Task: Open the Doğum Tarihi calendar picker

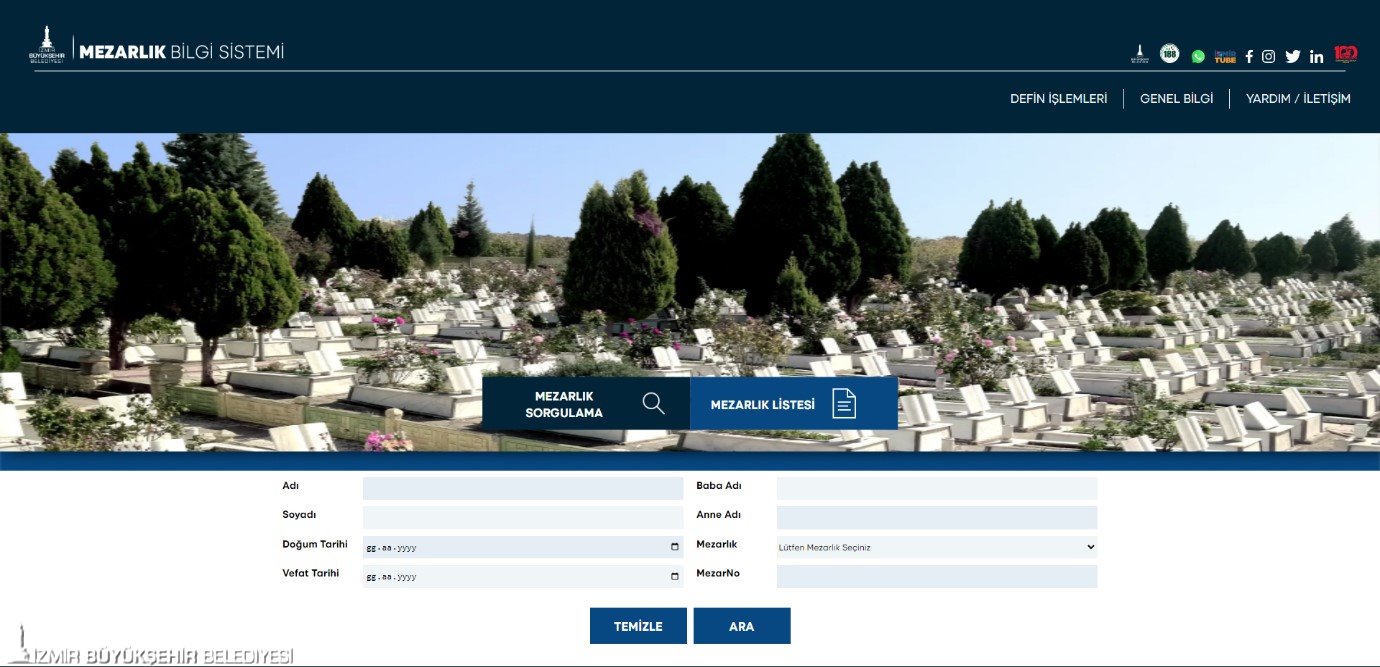Action: click(675, 547)
